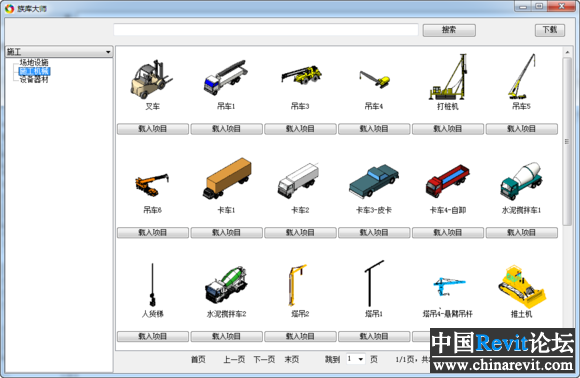Screen dimensions: 580x378
Task: Select the 叉车 forklift thumbnail
Action: coord(151,79)
